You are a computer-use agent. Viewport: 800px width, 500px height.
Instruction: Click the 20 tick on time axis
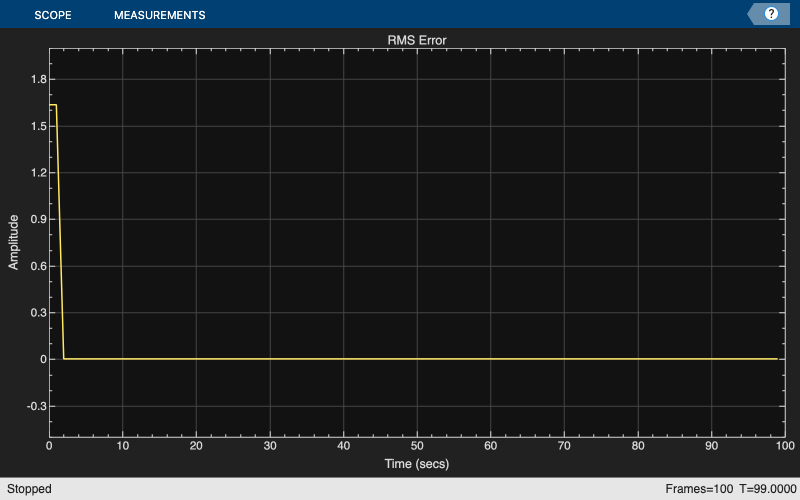click(197, 446)
